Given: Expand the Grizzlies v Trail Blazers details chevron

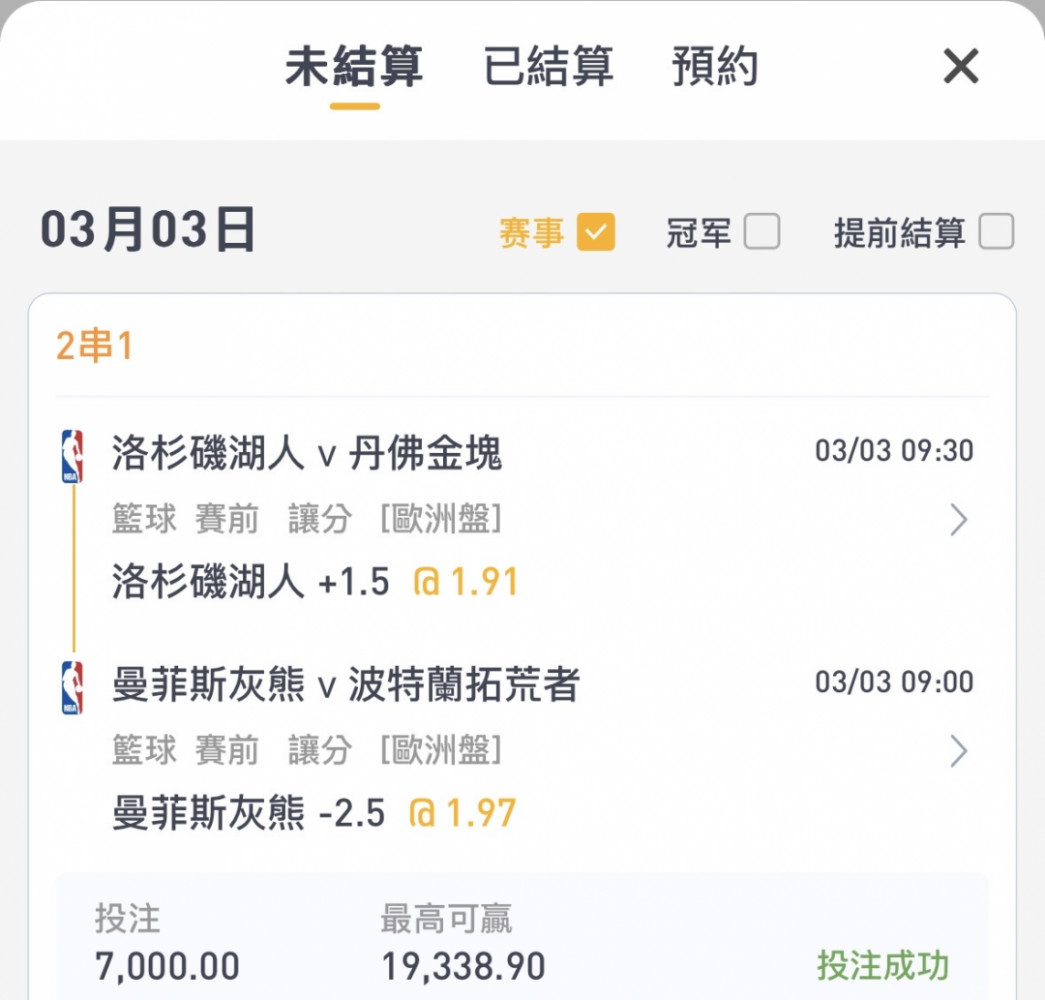Looking at the screenshot, I should pyautogui.click(x=958, y=751).
